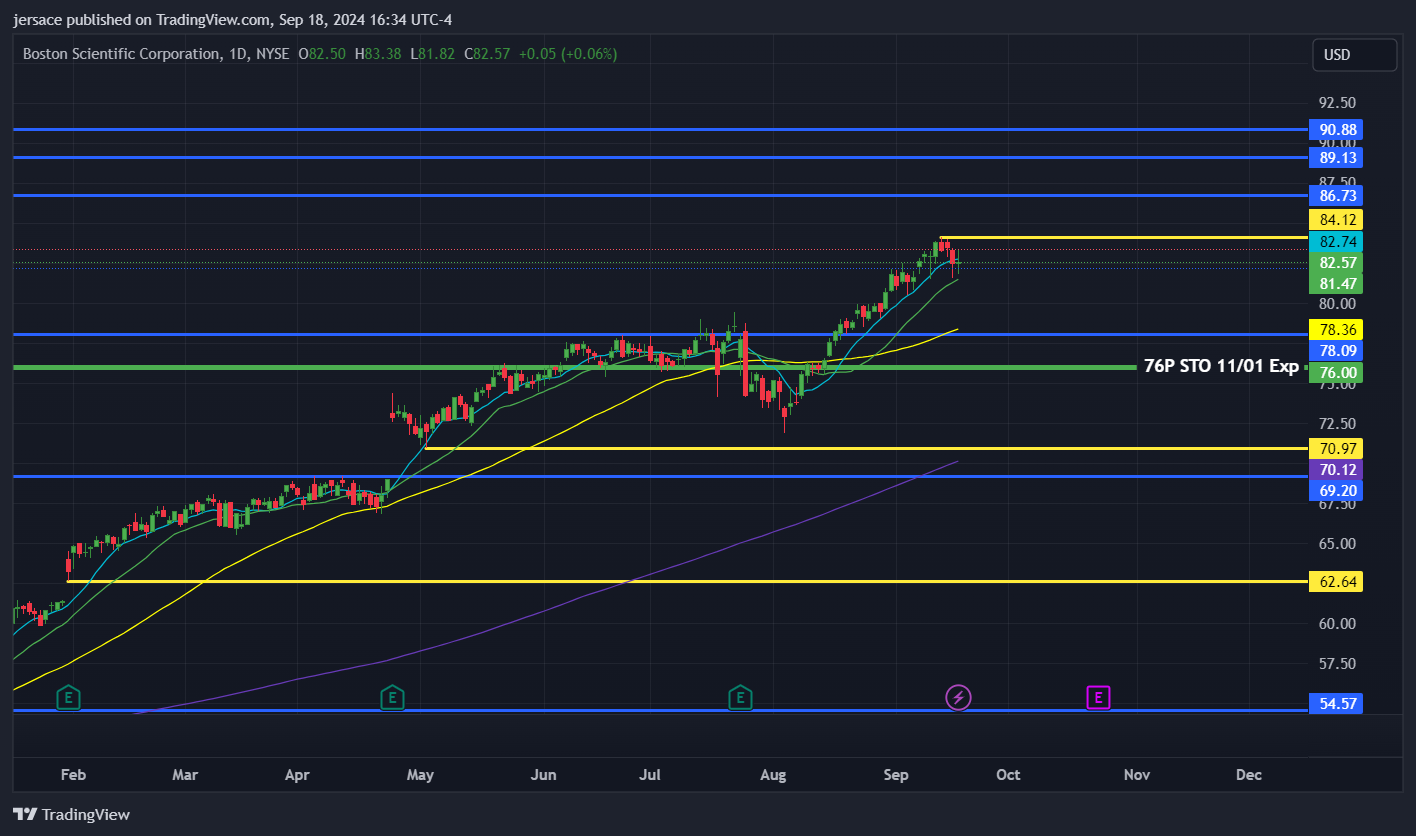Click the purple 70.12 moving average label
The image size is (1416, 836).
pyautogui.click(x=1337, y=469)
